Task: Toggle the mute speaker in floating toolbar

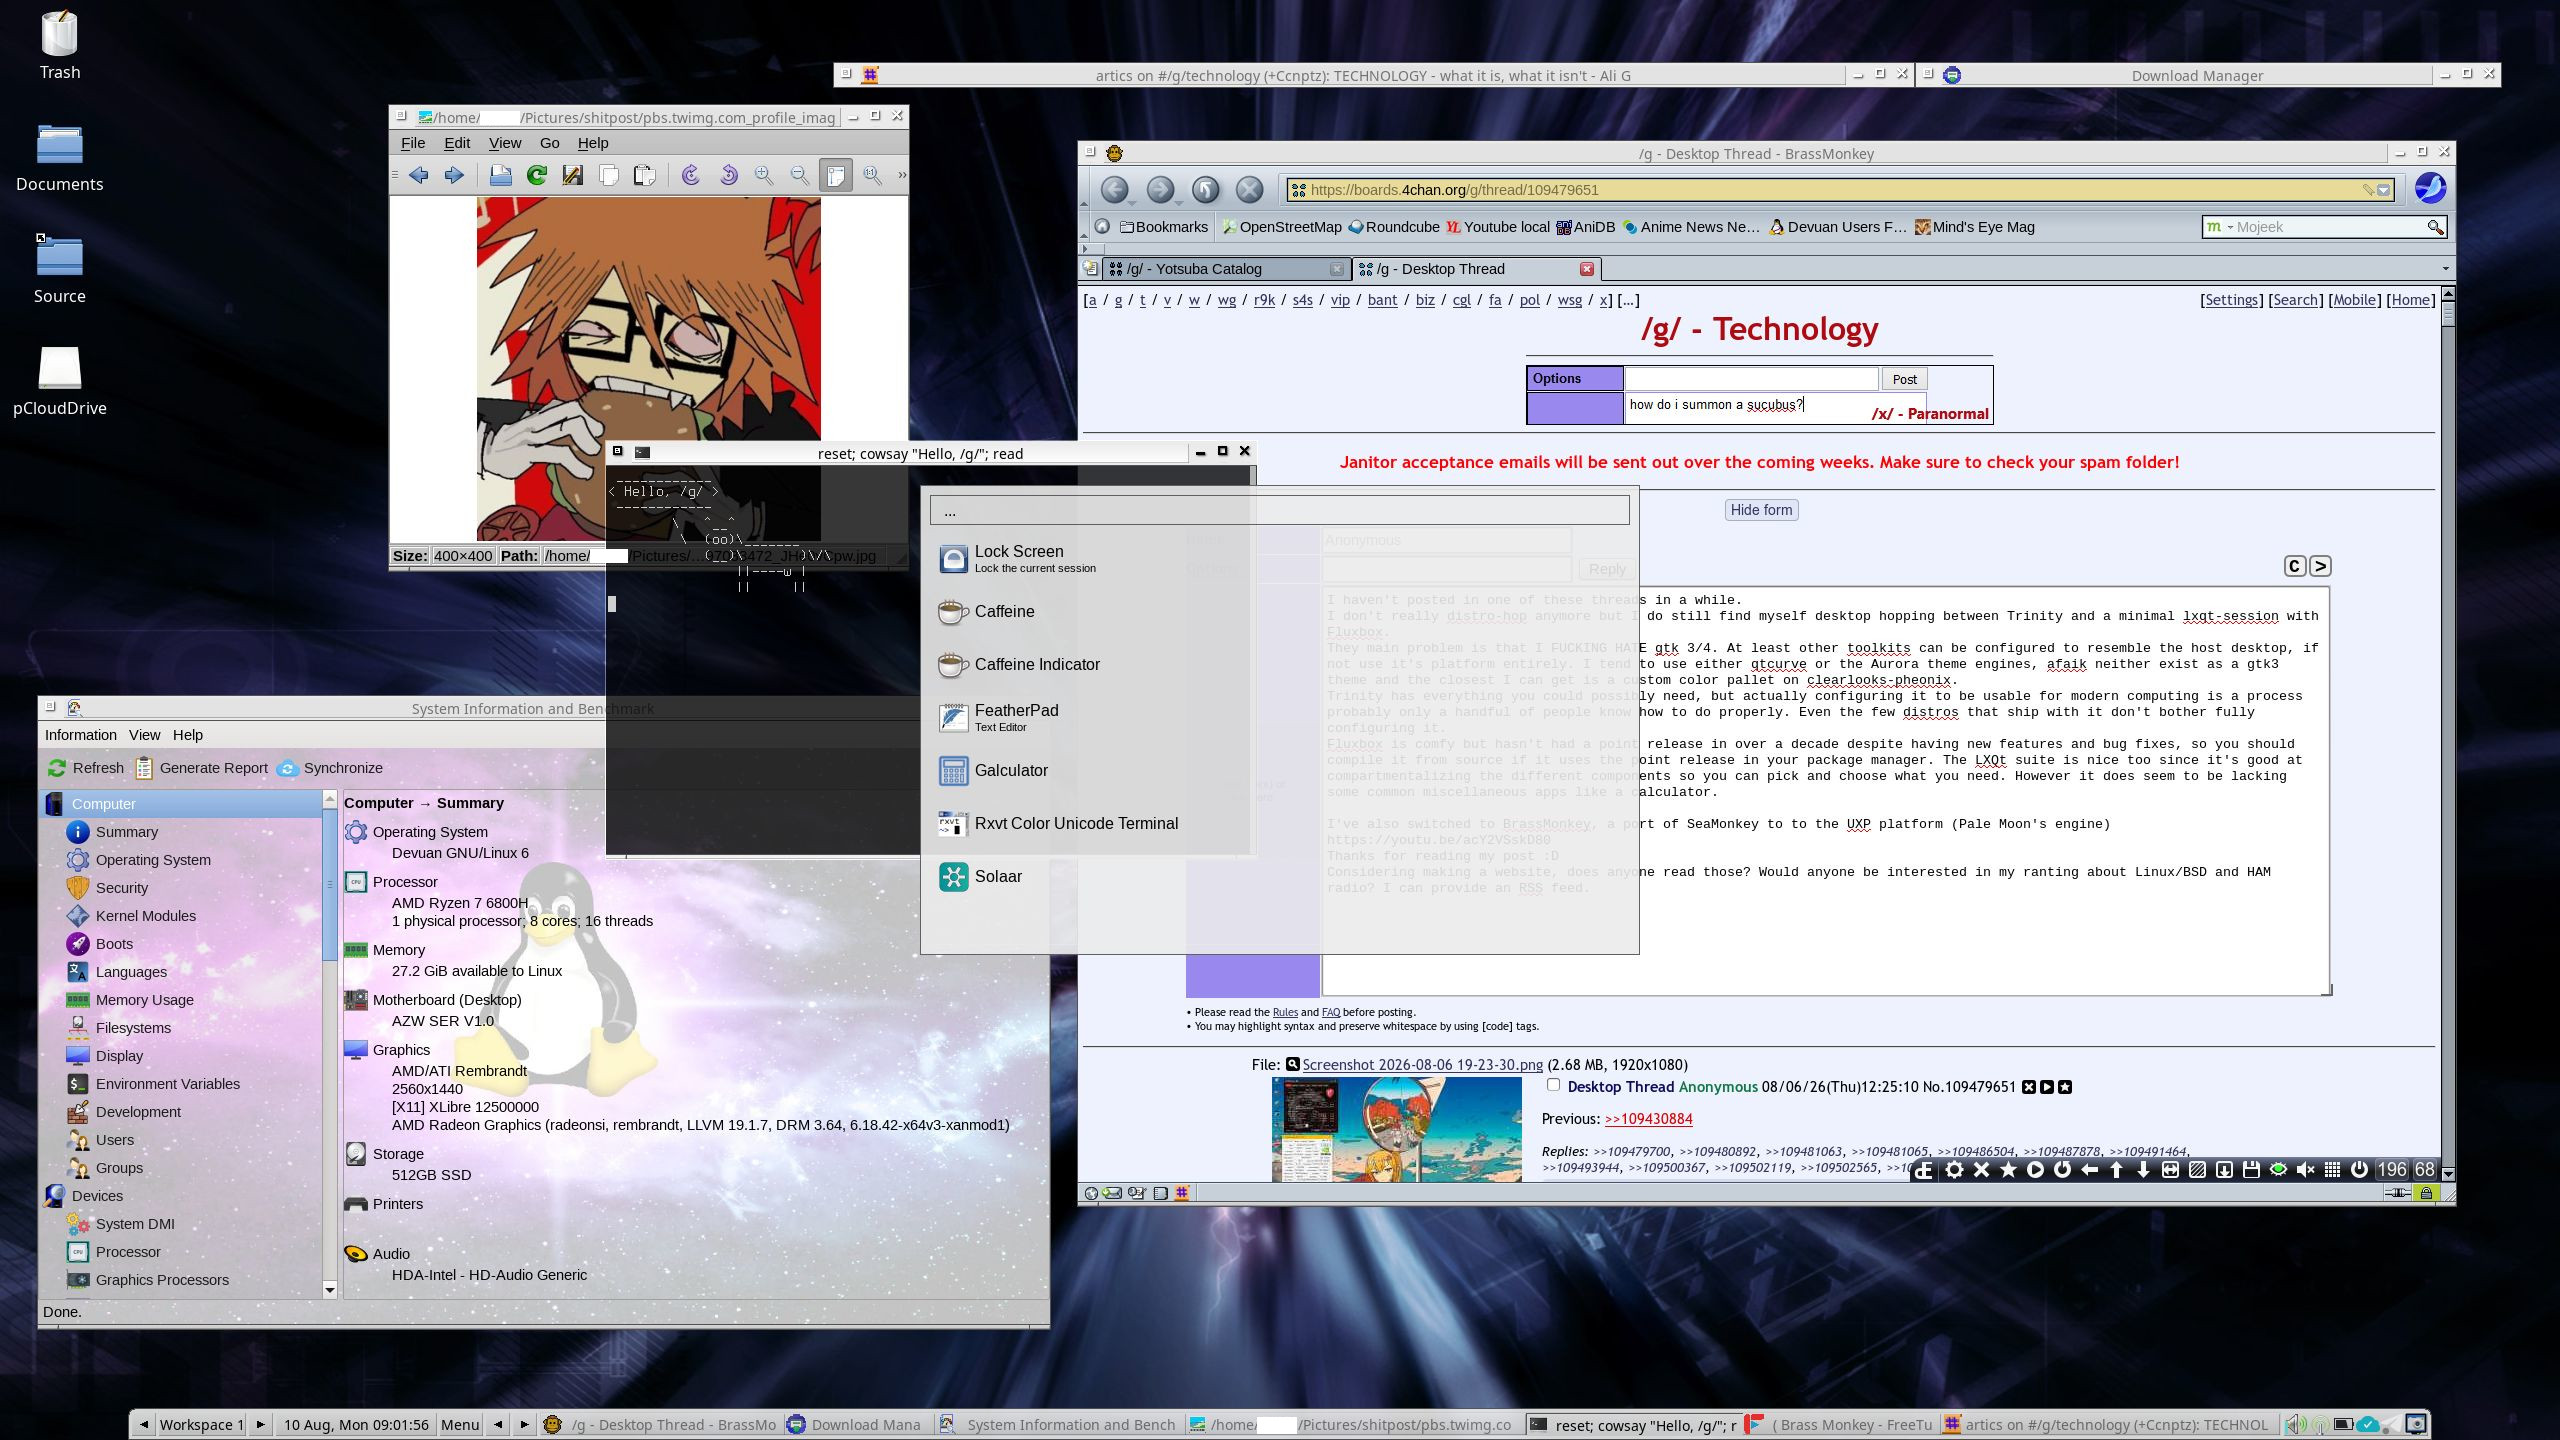Action: tap(2305, 1170)
